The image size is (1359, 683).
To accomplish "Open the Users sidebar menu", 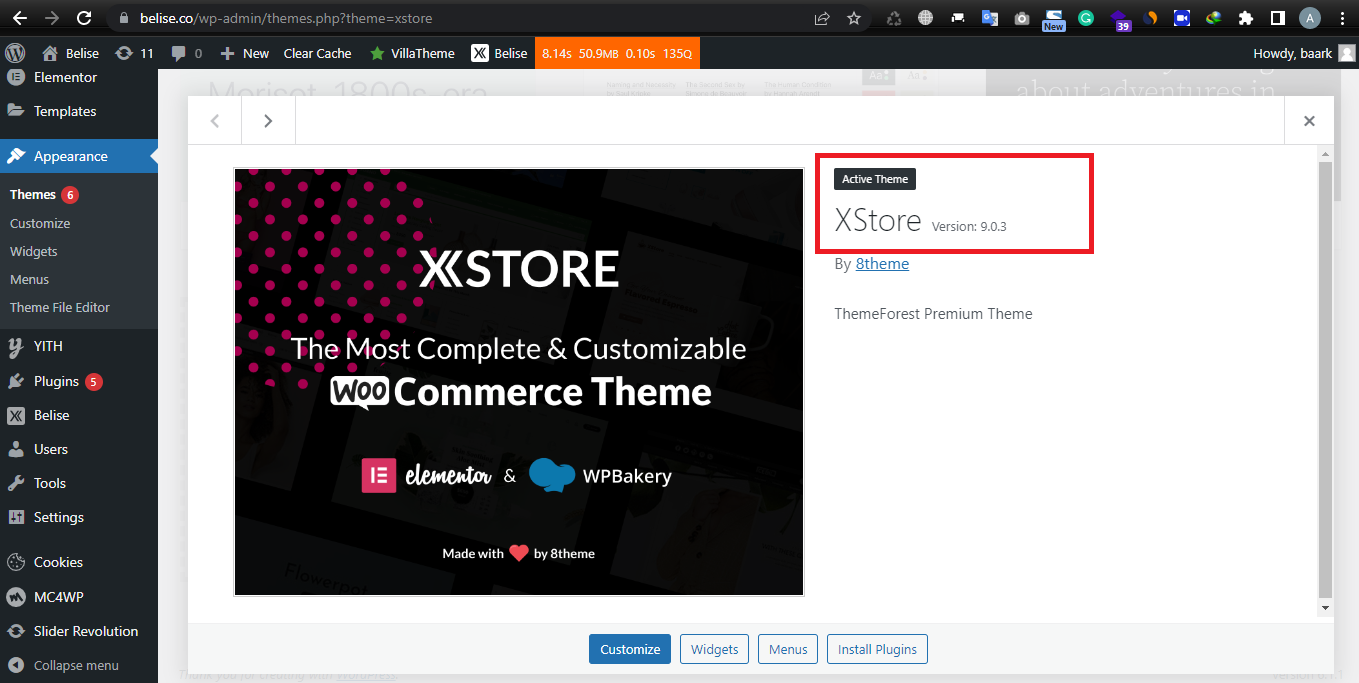I will click(79, 449).
